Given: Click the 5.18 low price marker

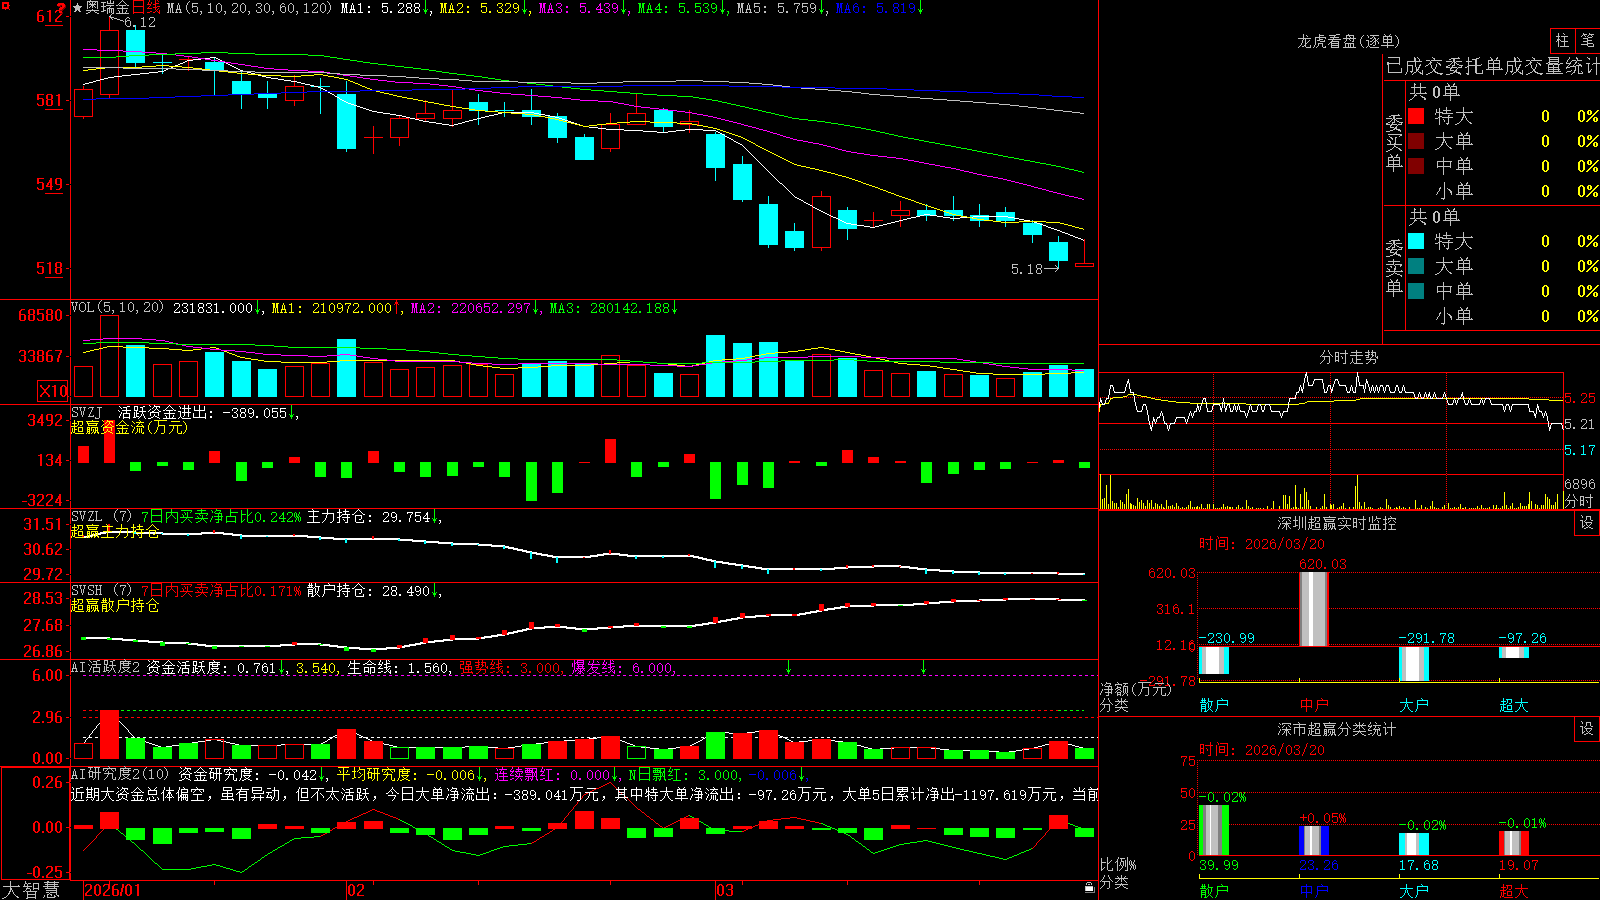Looking at the screenshot, I should coord(1027,268).
